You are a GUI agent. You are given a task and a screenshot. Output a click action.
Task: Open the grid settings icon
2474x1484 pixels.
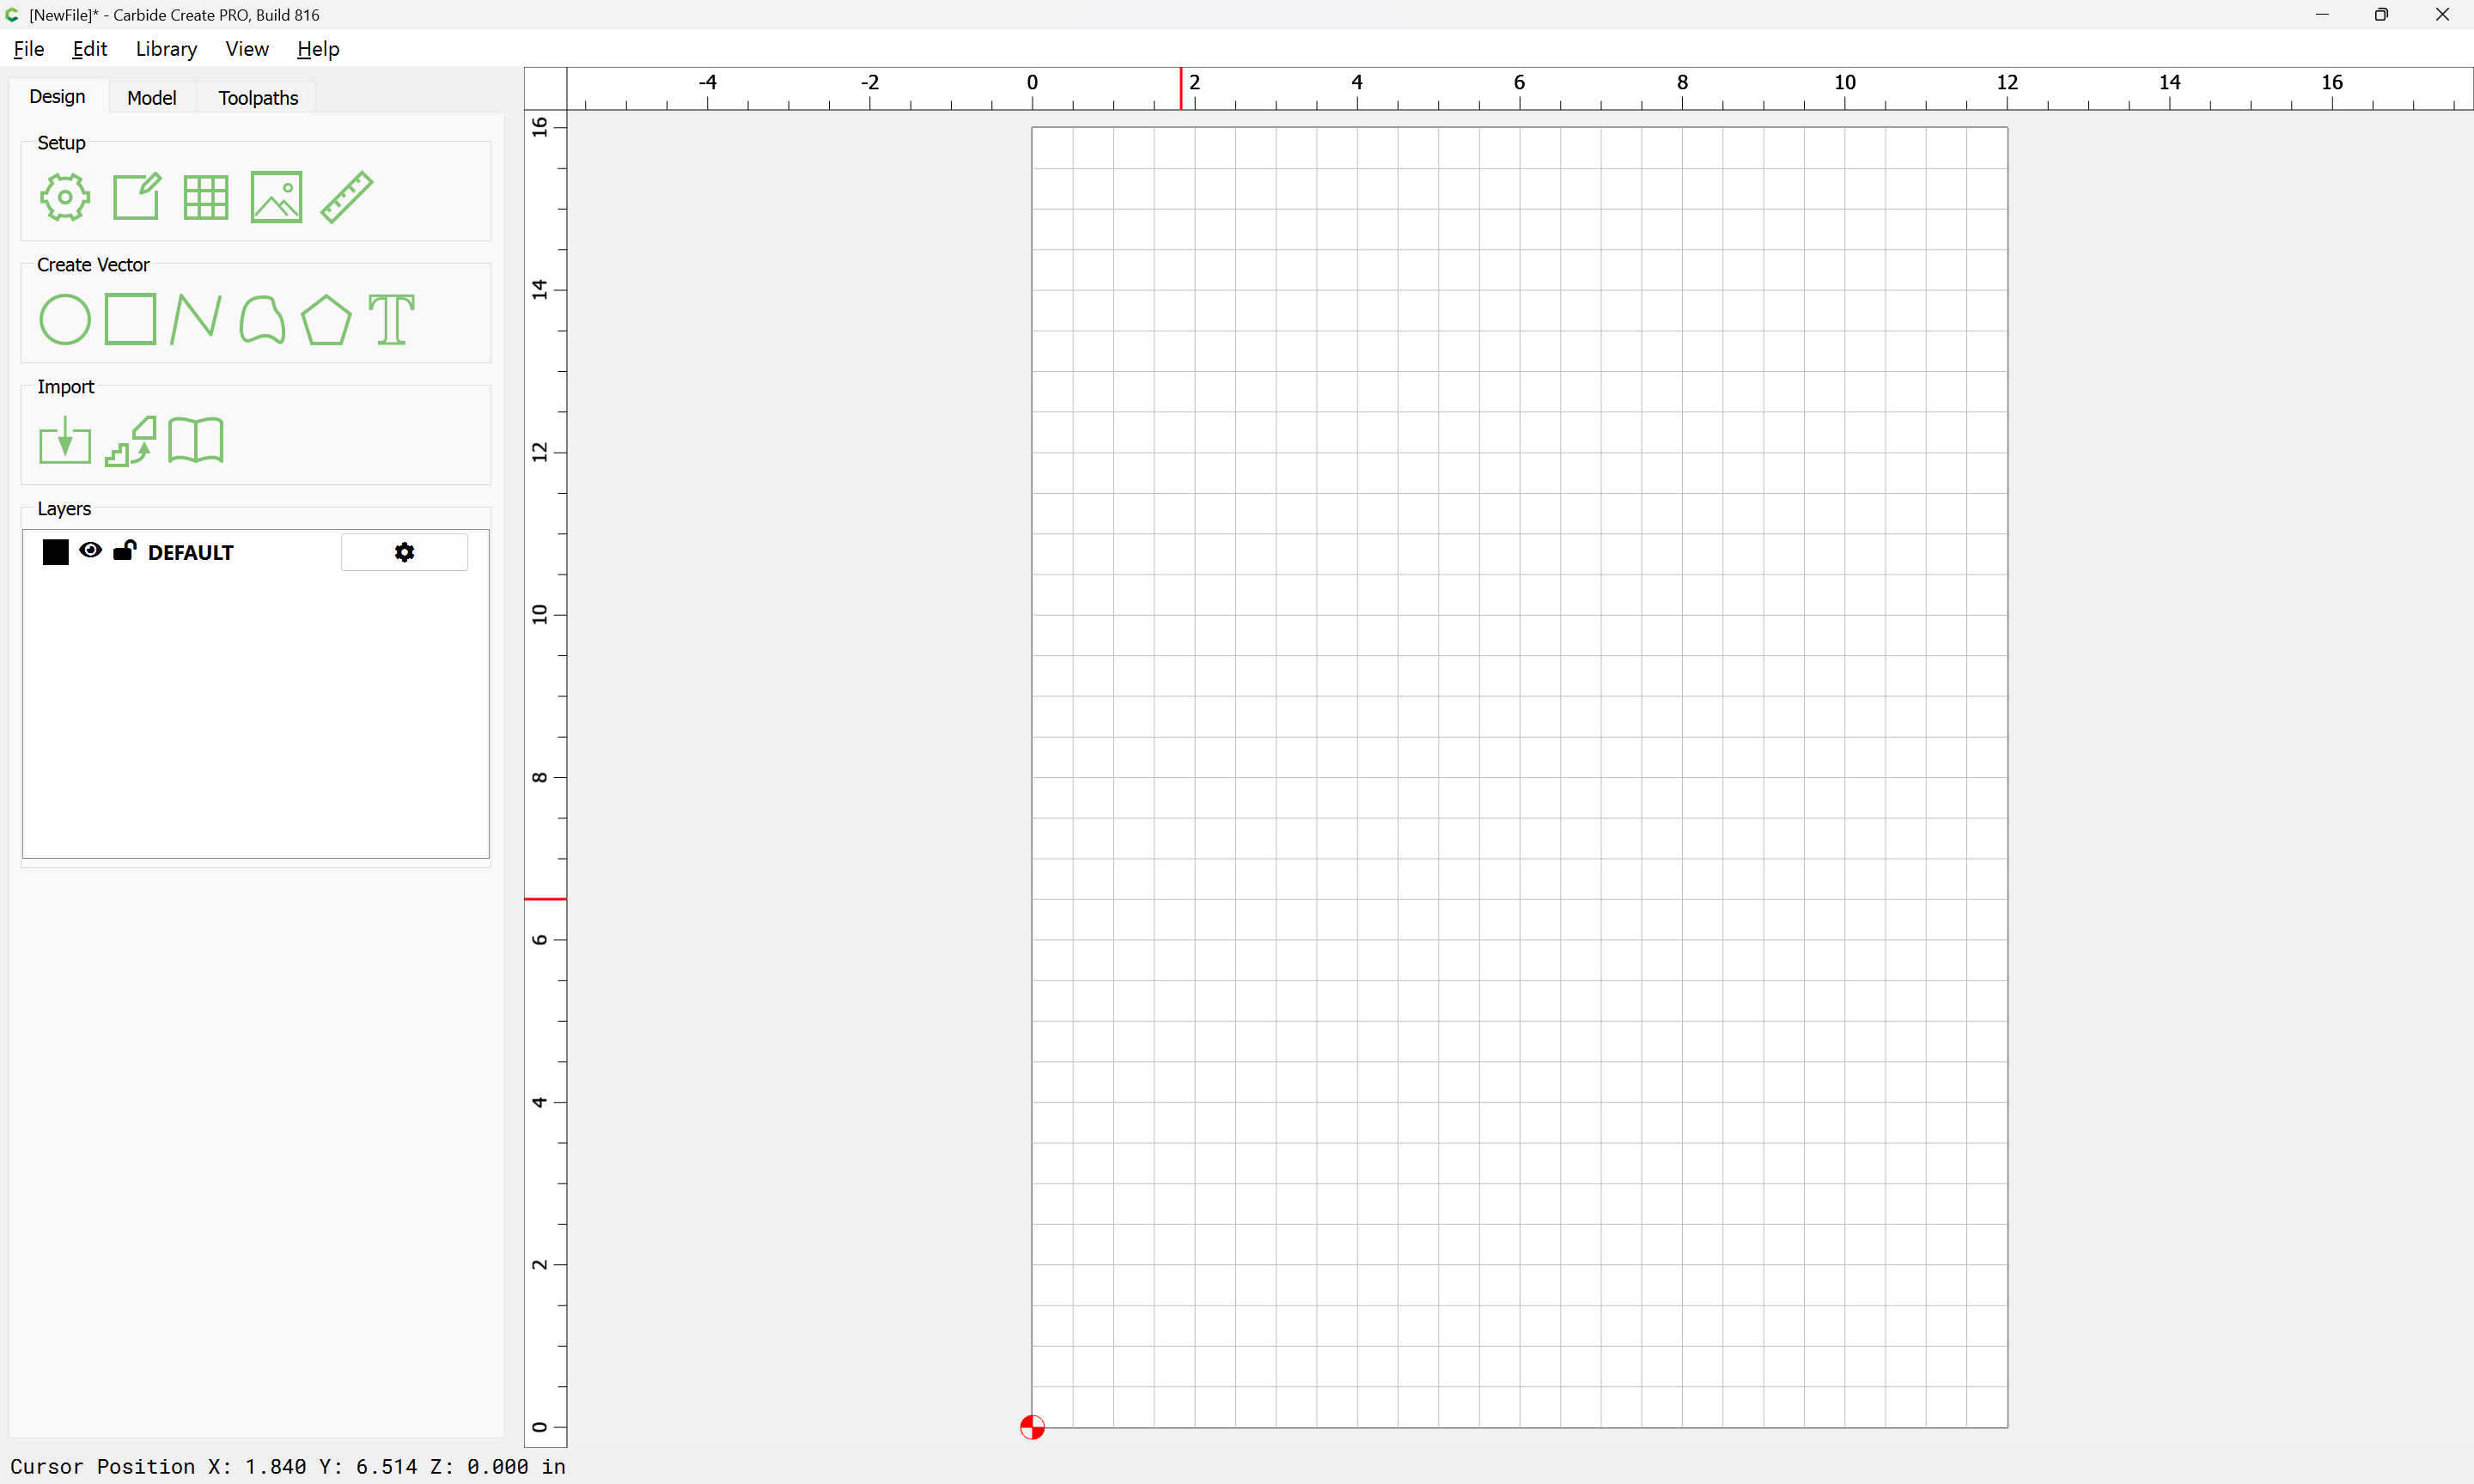[x=206, y=198]
